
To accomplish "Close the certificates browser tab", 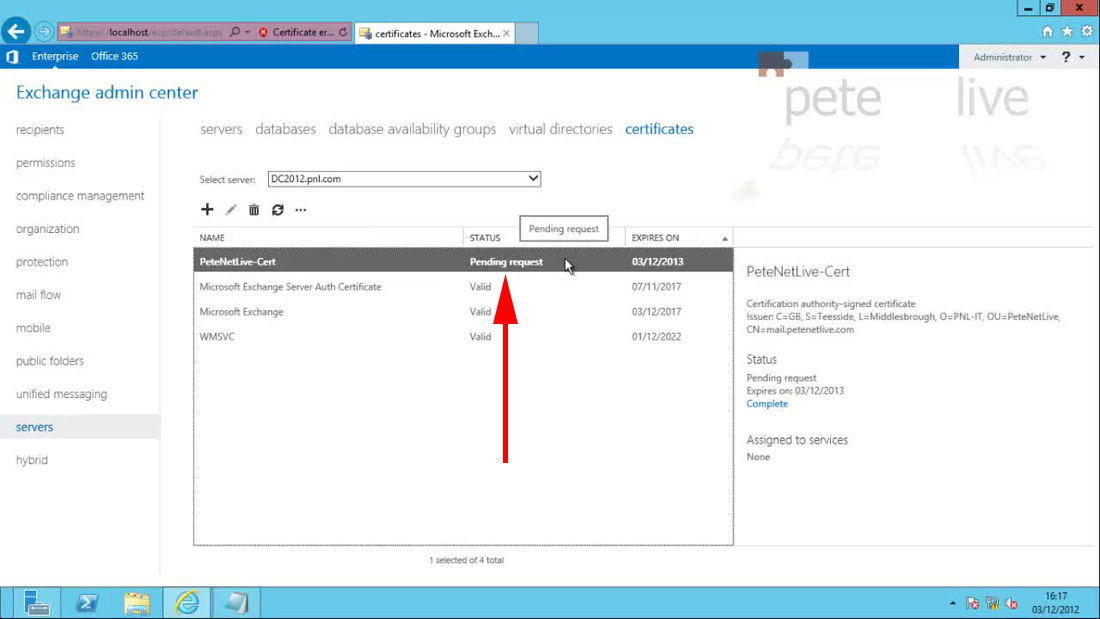I will tap(507, 33).
